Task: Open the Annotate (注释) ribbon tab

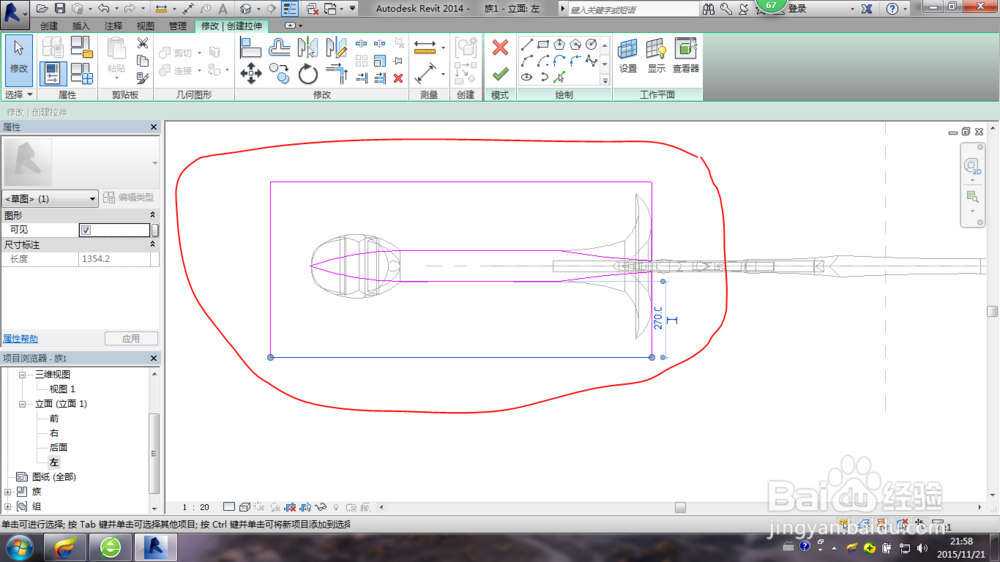Action: point(113,26)
